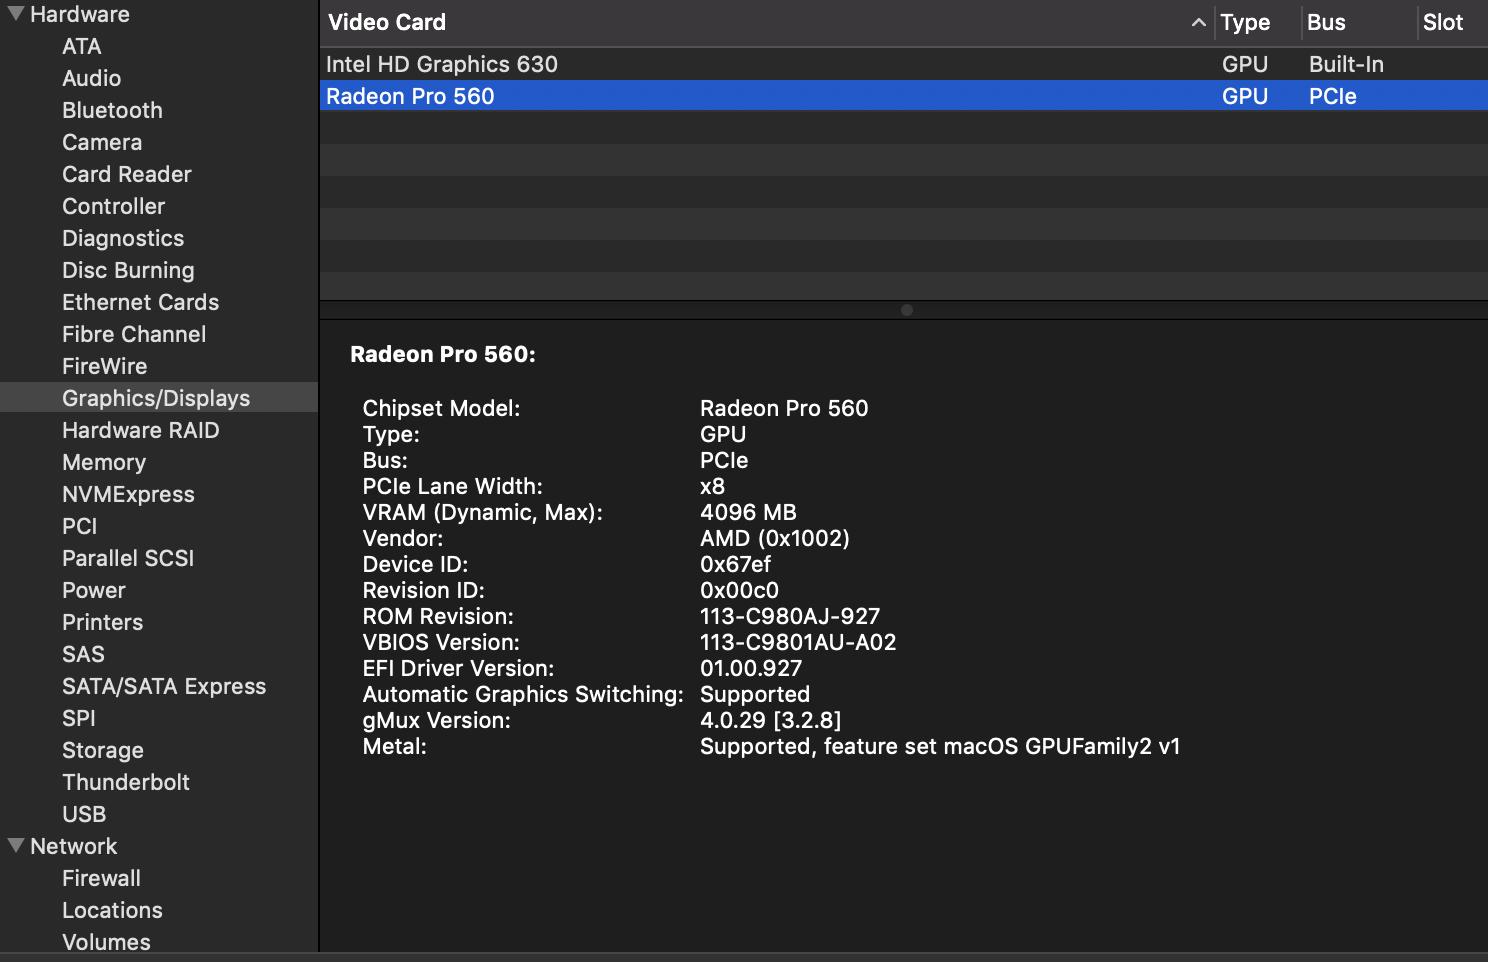Choose Fibre Channel in sidebar
Screen dimensions: 1488x962
(x=134, y=334)
